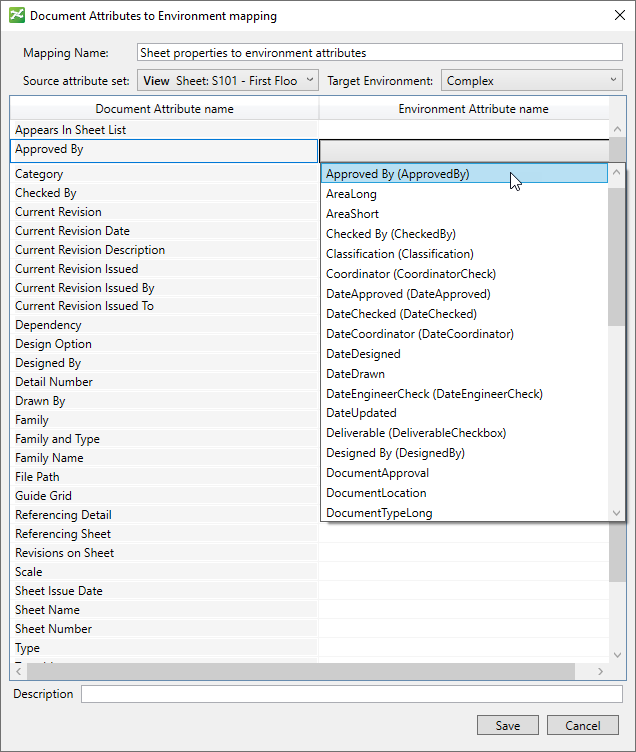Select the Detail Number row
The height and width of the screenshot is (752, 636).
pos(164,382)
